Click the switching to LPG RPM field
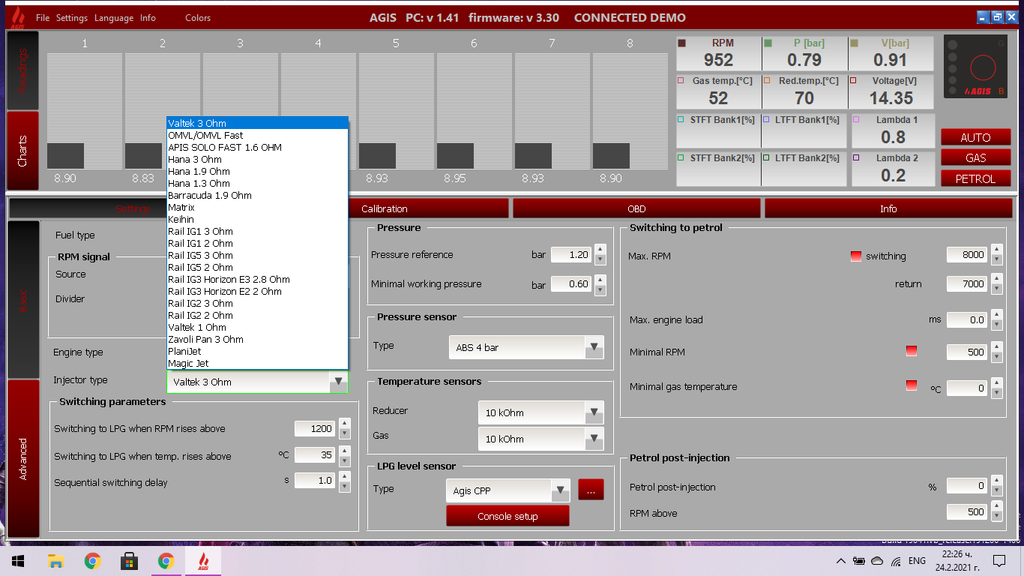 coord(314,428)
